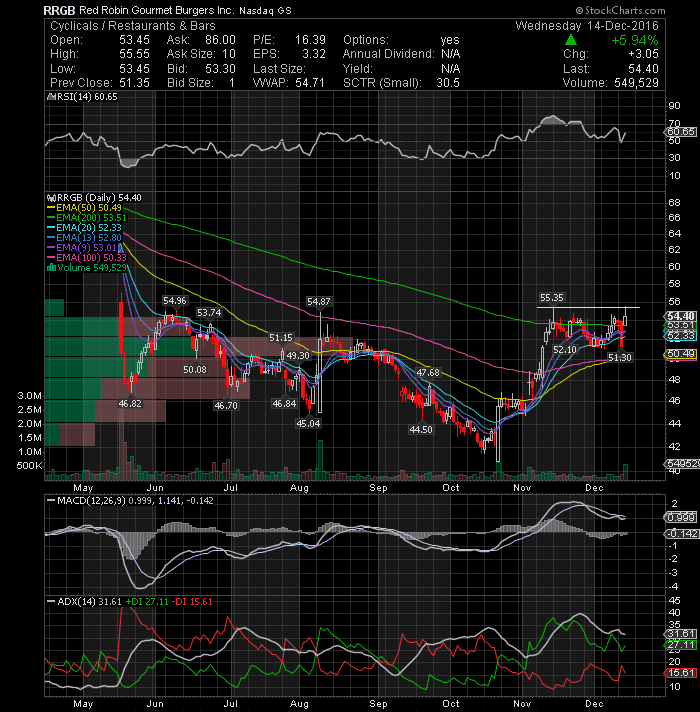
Task: Click the P/E 16.39 value
Action: pos(310,40)
